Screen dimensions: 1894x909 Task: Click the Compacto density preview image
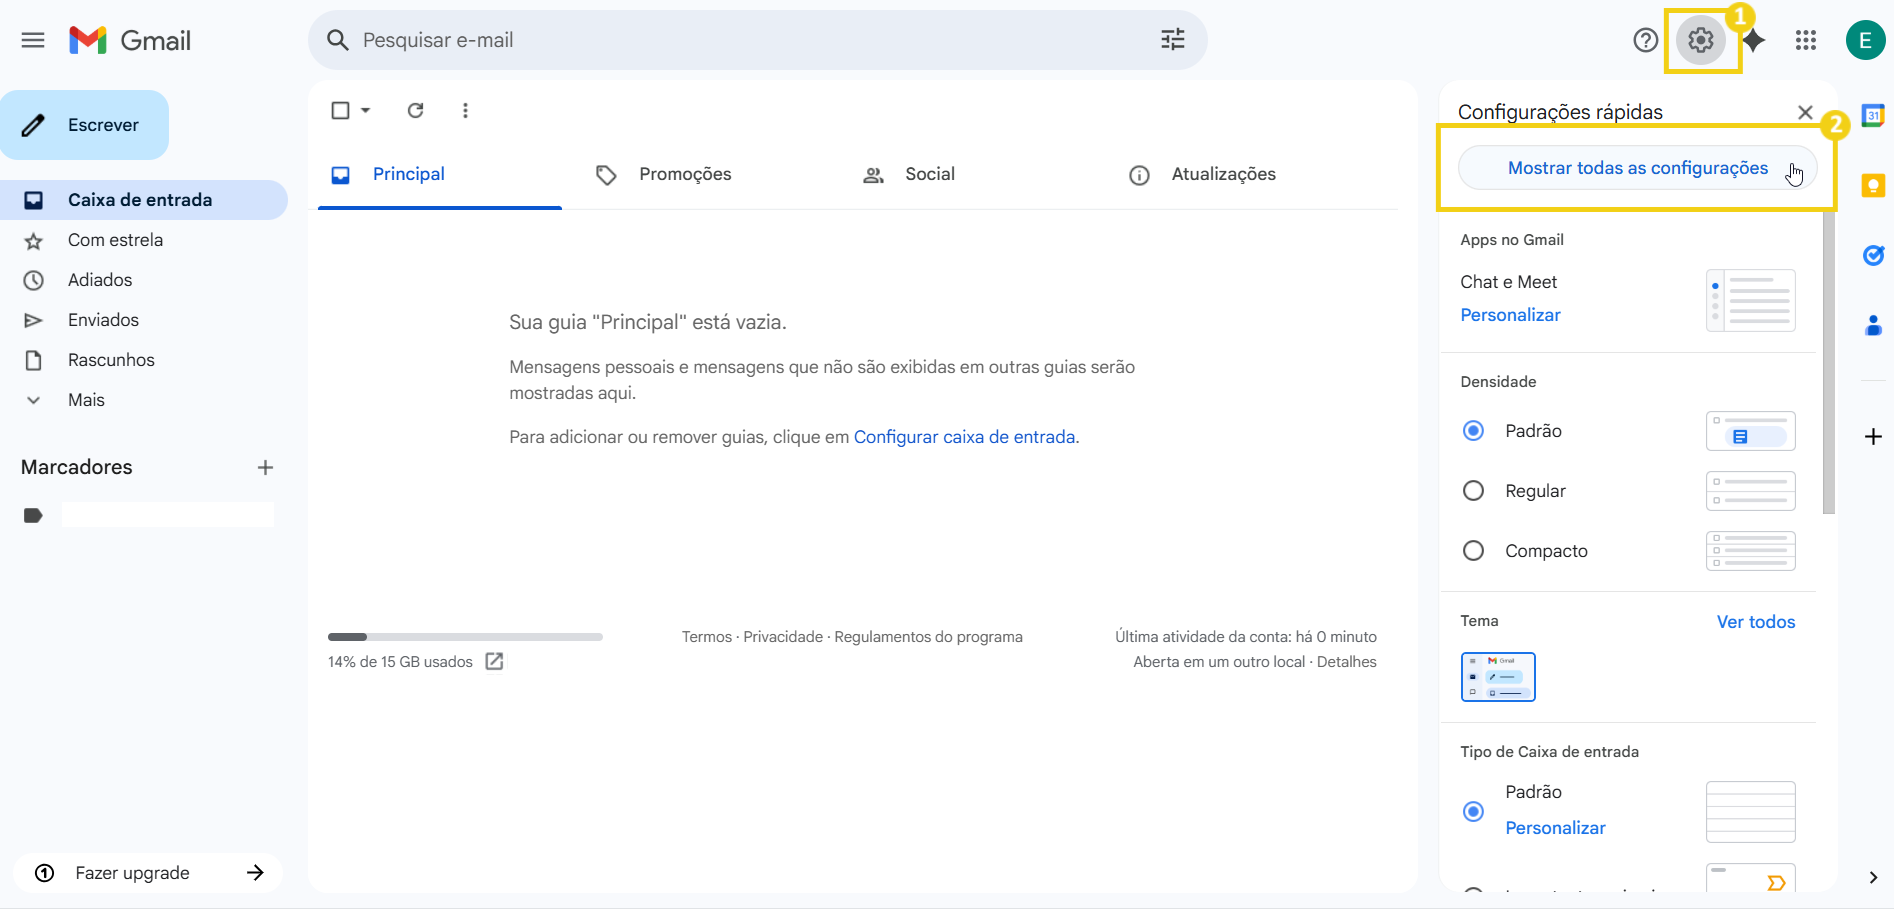point(1750,551)
